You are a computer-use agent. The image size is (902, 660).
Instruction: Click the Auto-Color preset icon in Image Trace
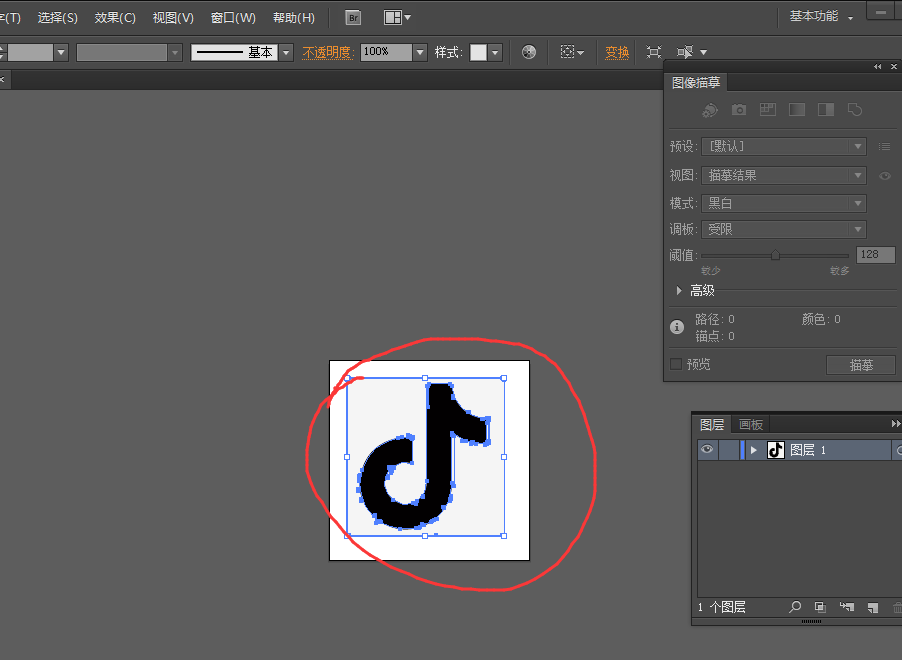point(710,110)
